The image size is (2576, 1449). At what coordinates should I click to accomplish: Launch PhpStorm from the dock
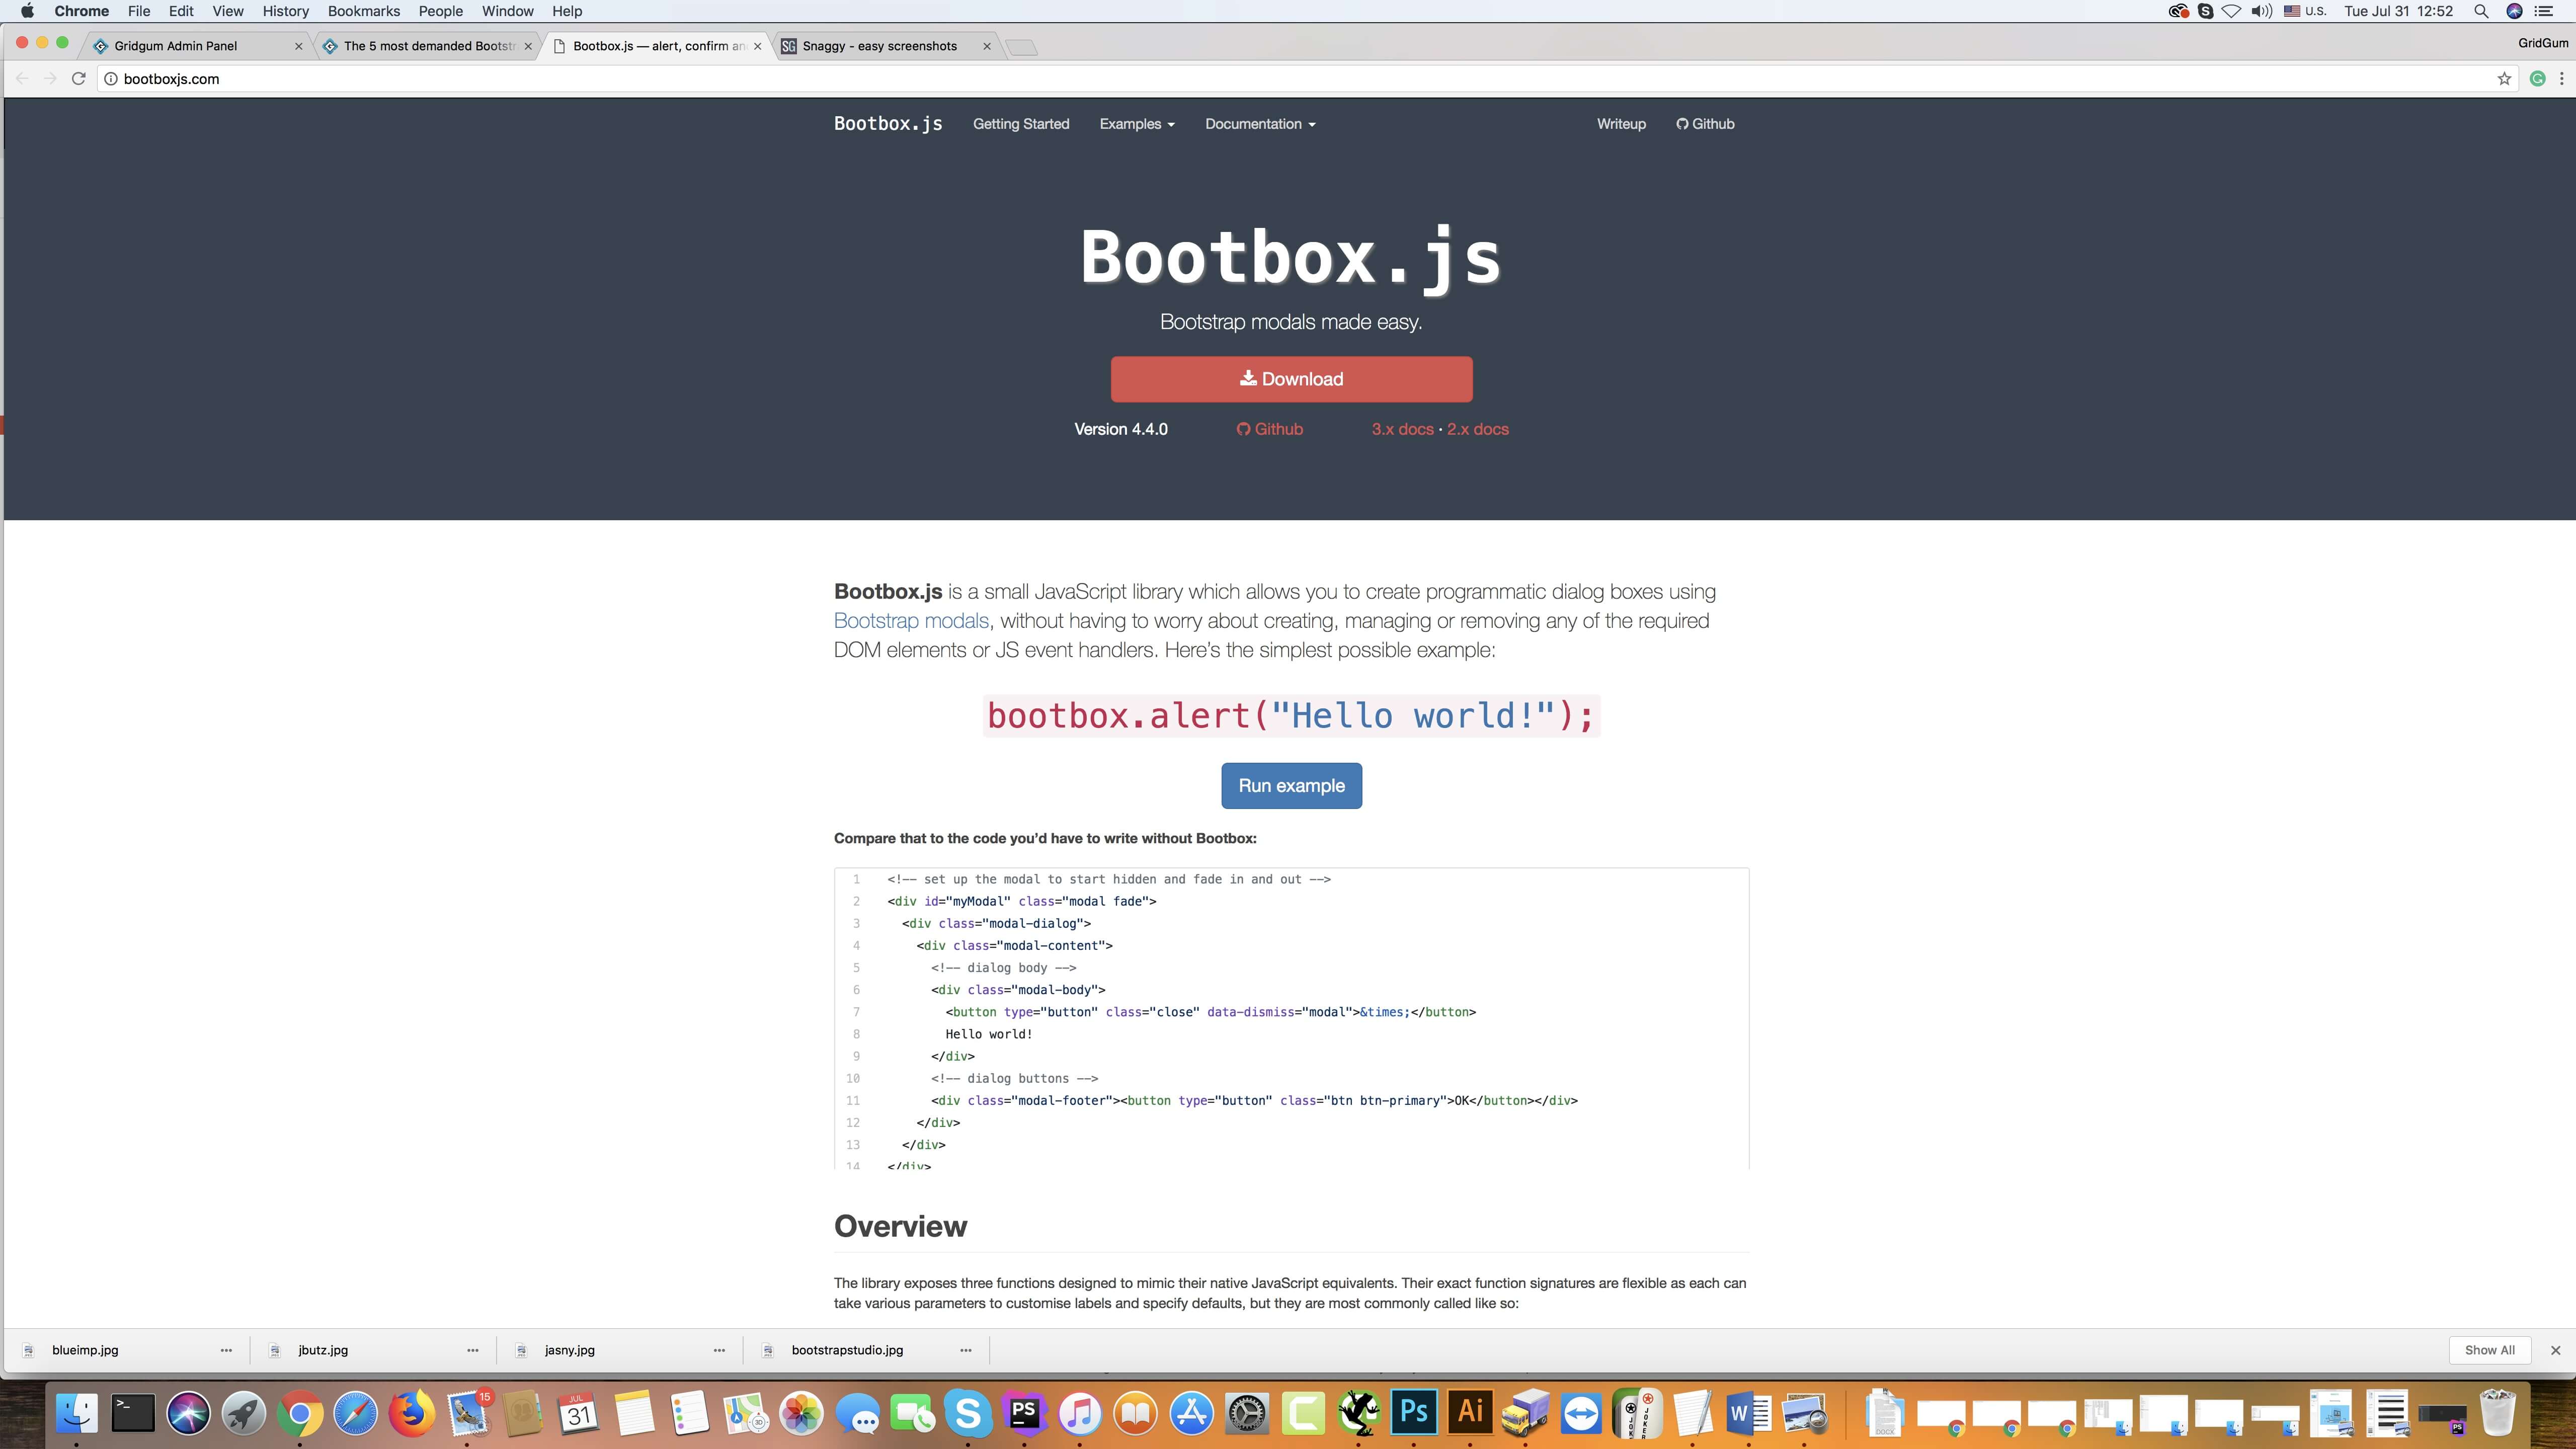coord(1024,1413)
